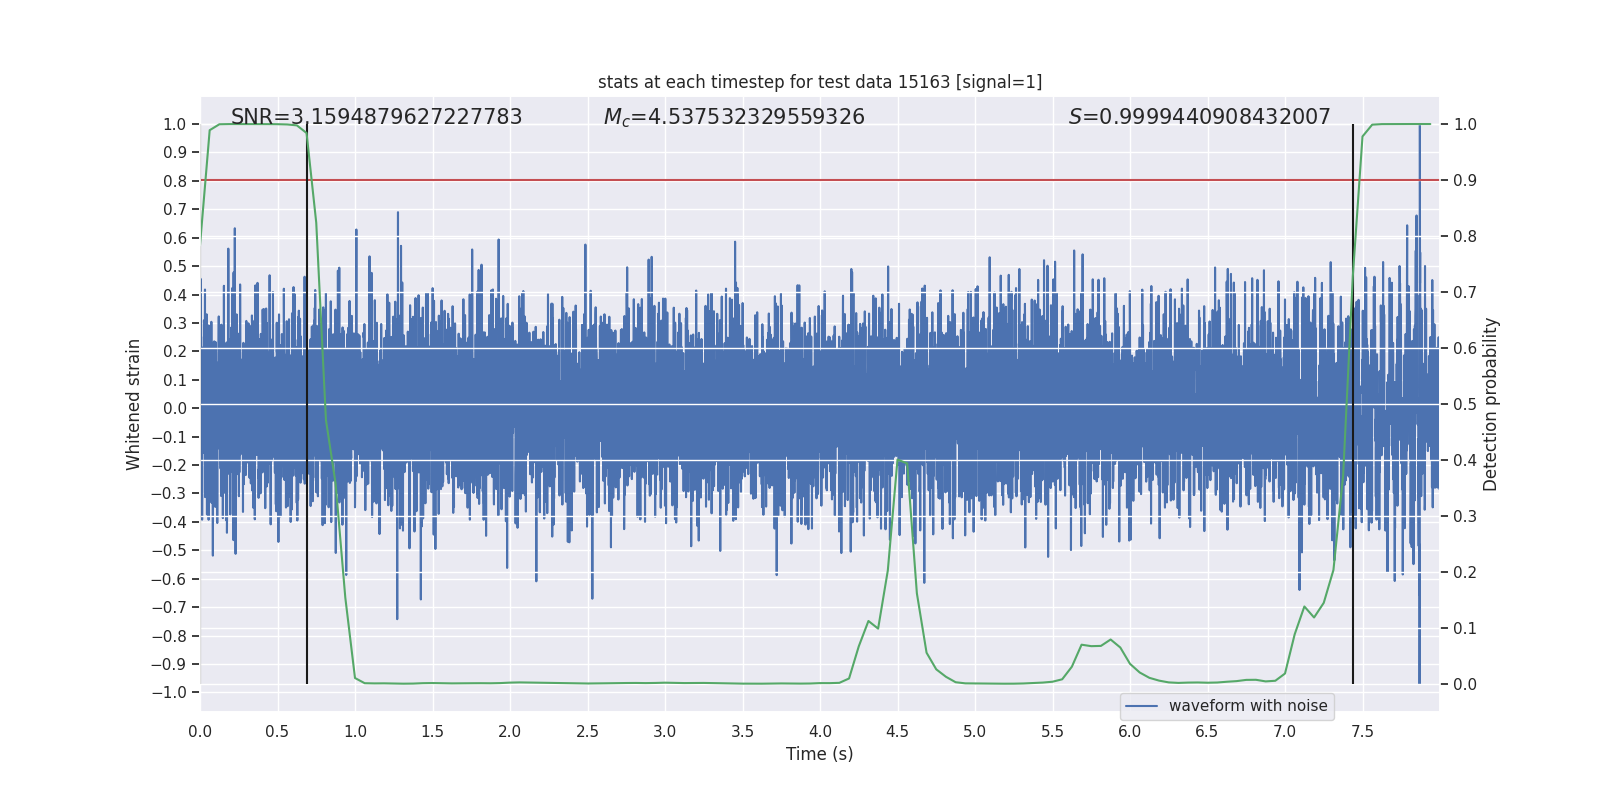The image size is (1600, 800).
Task: Click the x-axis tick label 2.5
Action: (587, 732)
